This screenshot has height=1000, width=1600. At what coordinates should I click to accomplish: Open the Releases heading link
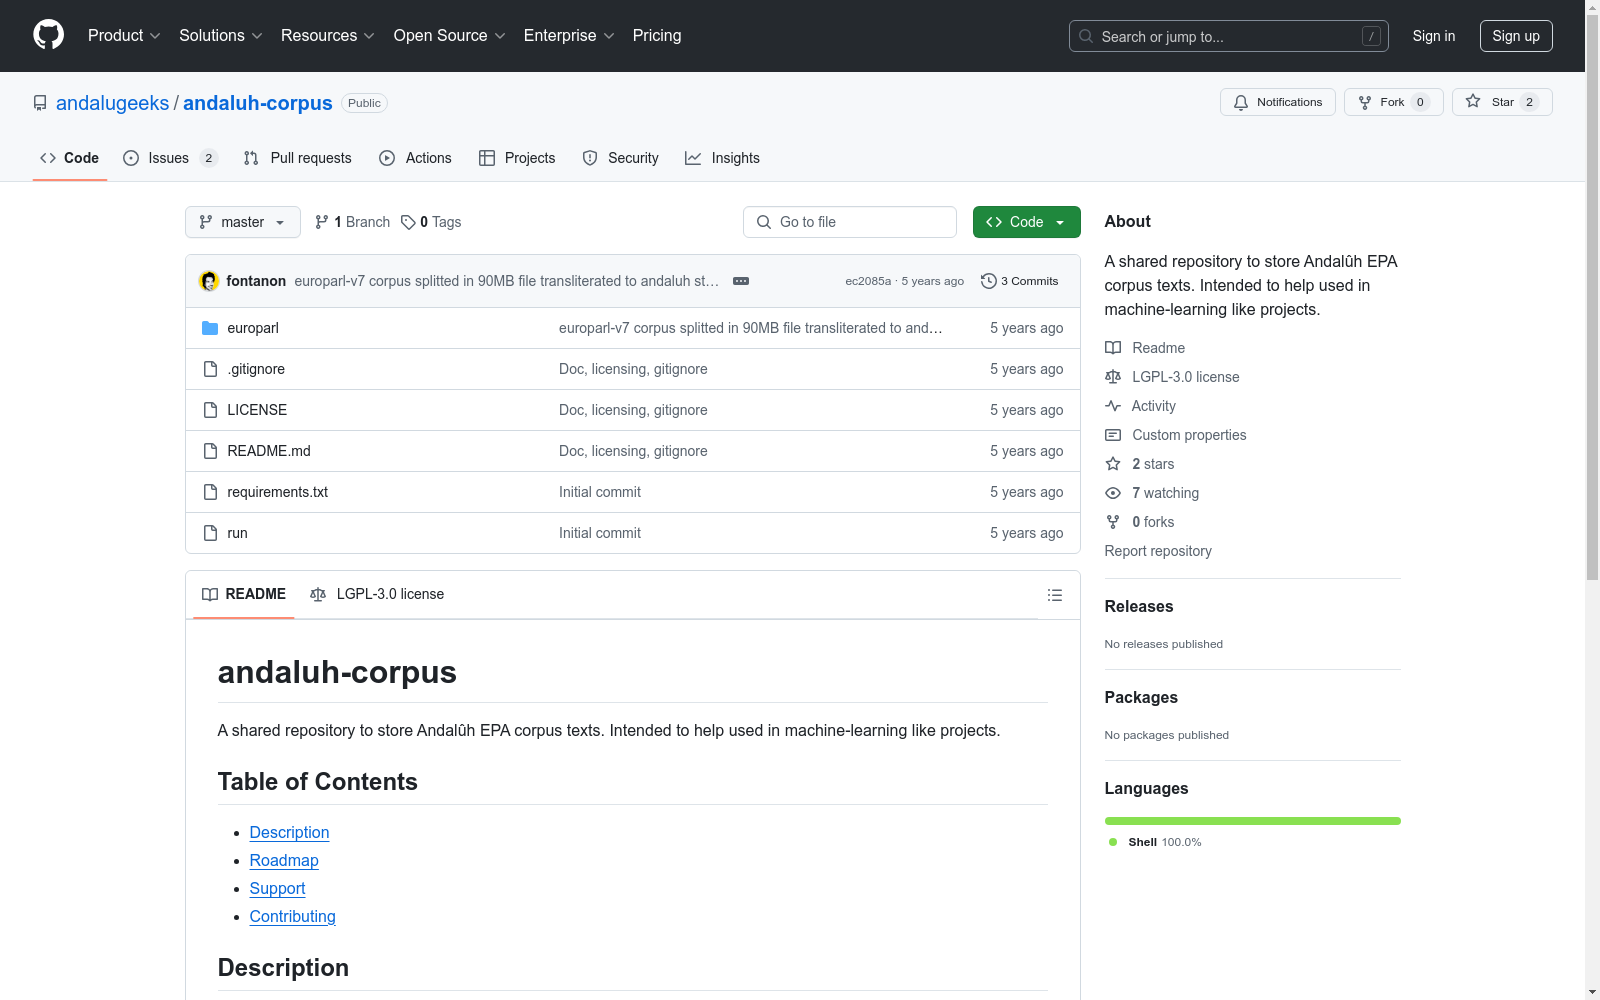click(1139, 606)
